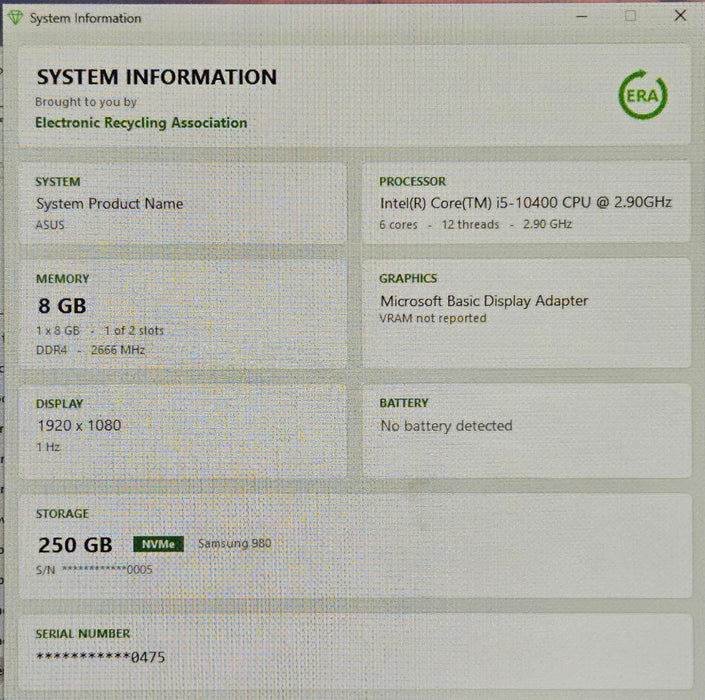Screen dimensions: 705x700
Task: Close the System Information window
Action: click(x=680, y=16)
